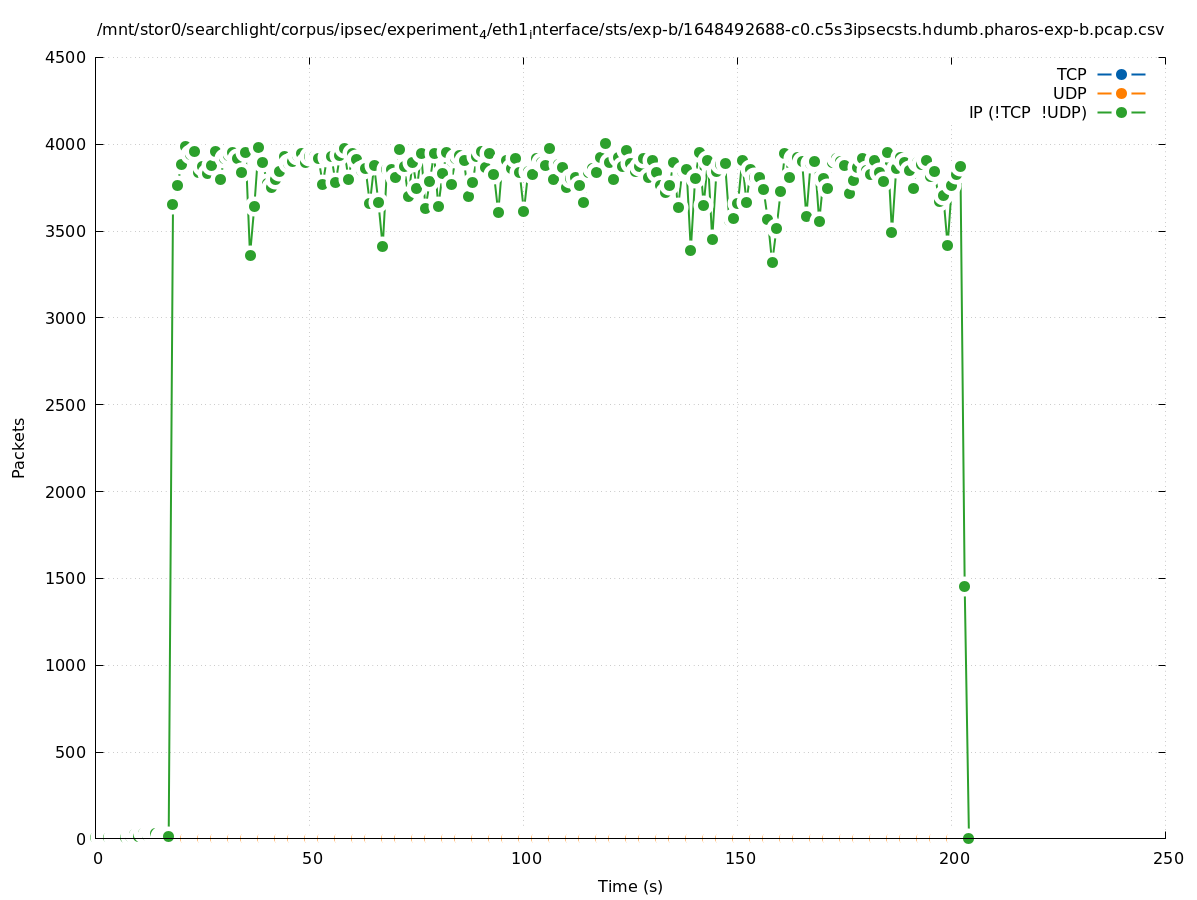Click the chart title file path
The width and height of the screenshot is (1197, 900).
[630, 30]
